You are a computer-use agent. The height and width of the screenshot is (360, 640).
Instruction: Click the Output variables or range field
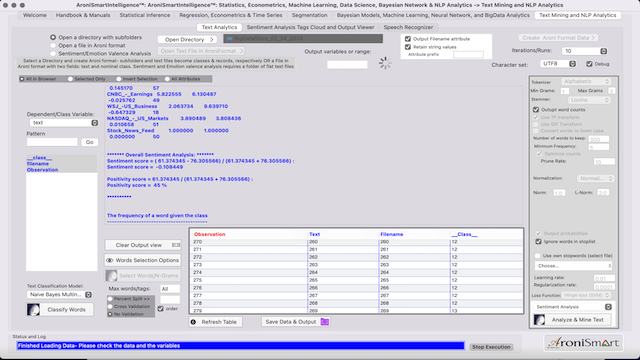pos(347,64)
